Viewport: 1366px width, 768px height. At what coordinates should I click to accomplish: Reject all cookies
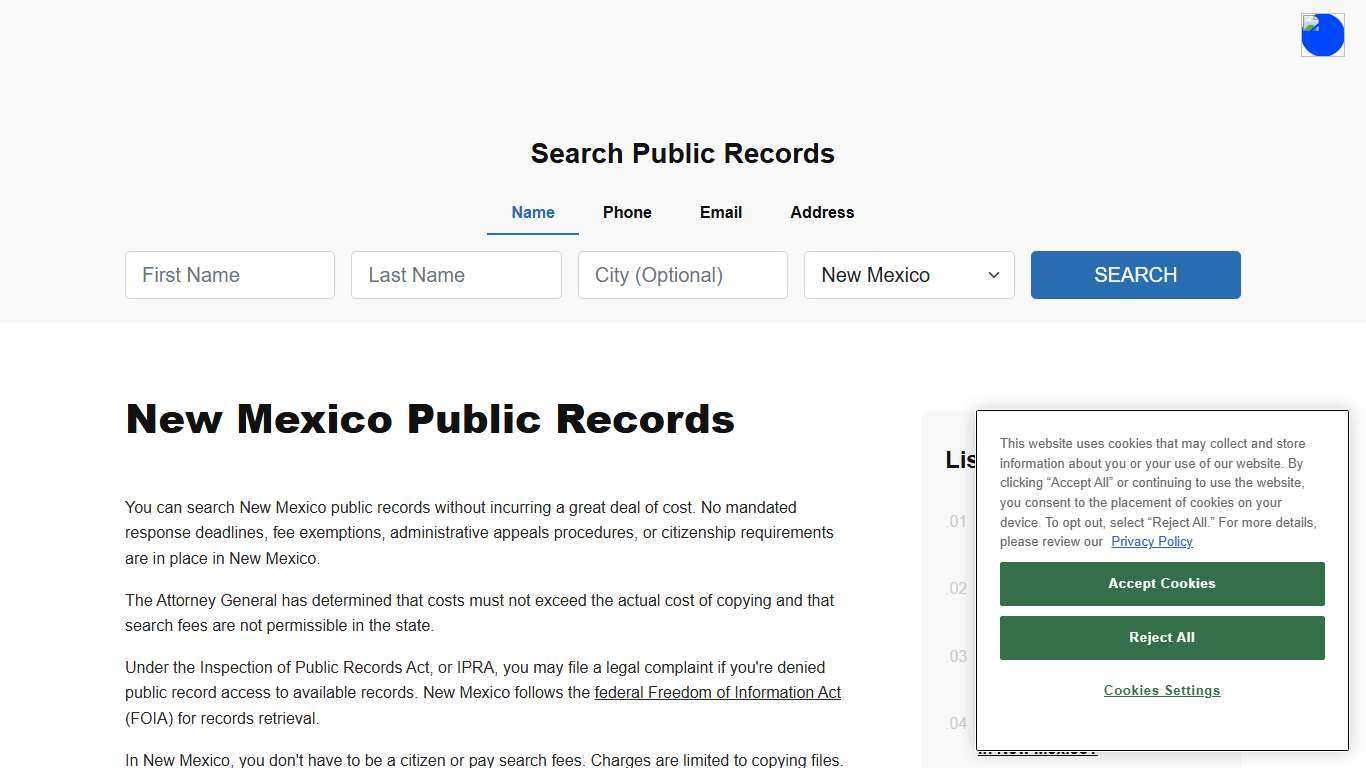(1161, 637)
